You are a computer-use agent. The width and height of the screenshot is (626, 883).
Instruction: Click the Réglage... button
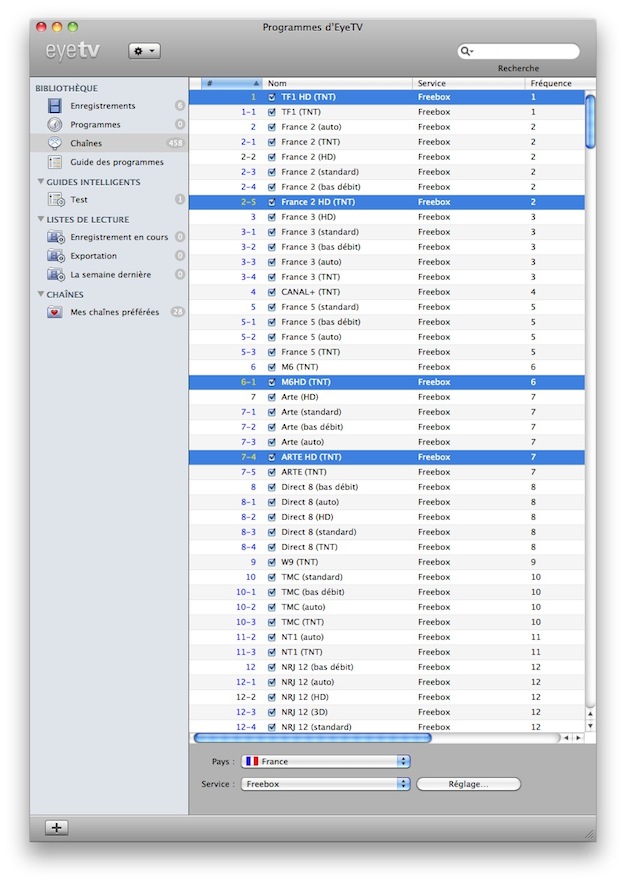point(468,784)
